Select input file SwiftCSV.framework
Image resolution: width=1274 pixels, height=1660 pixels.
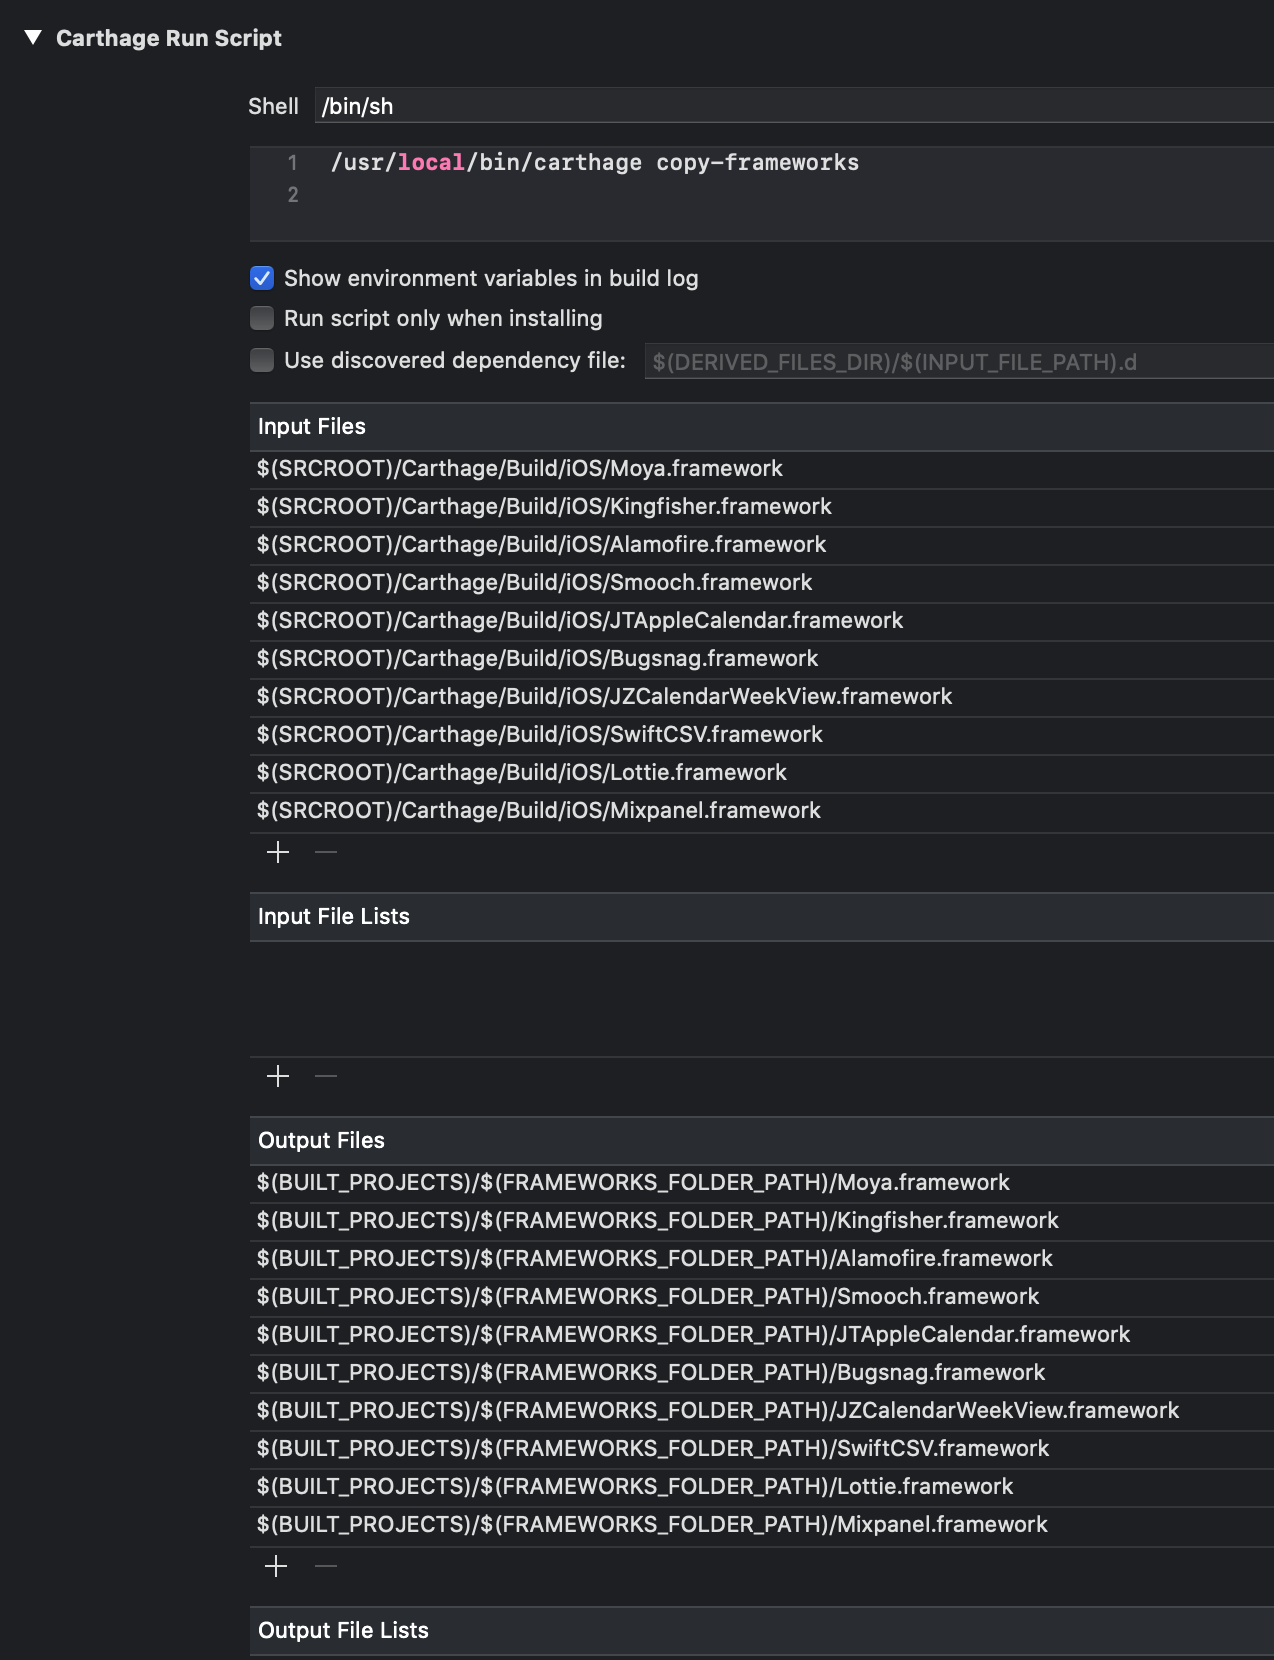(x=762, y=735)
